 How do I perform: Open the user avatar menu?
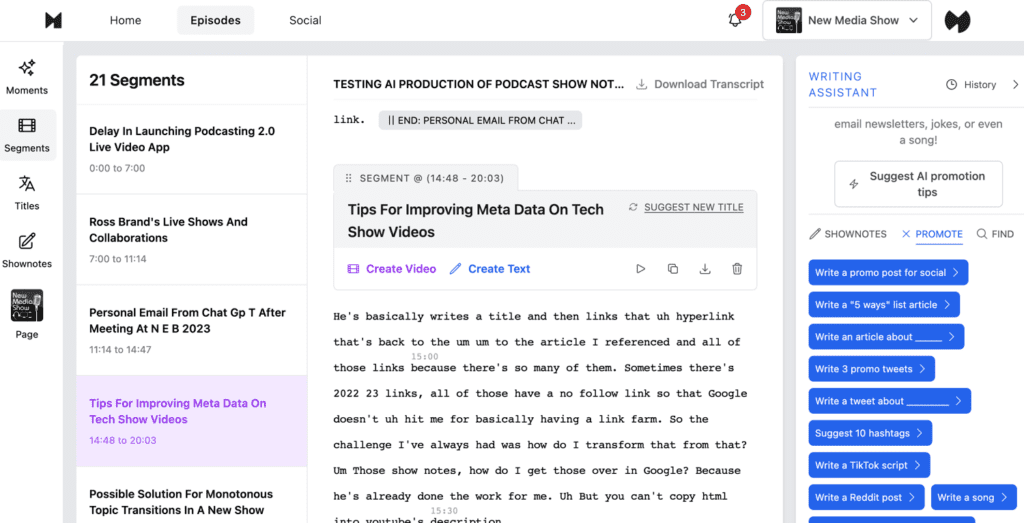tap(957, 21)
